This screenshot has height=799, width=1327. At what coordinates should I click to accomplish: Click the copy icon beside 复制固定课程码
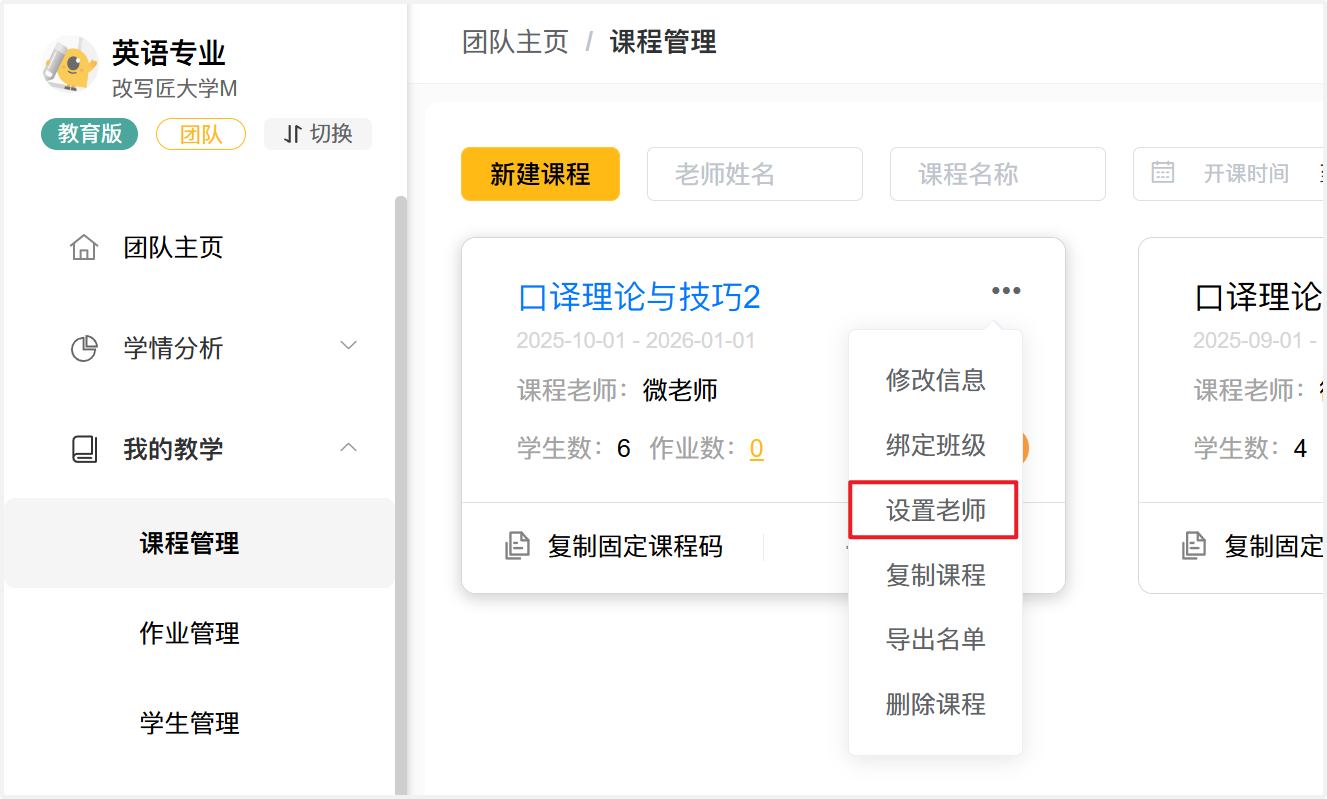[x=517, y=546]
